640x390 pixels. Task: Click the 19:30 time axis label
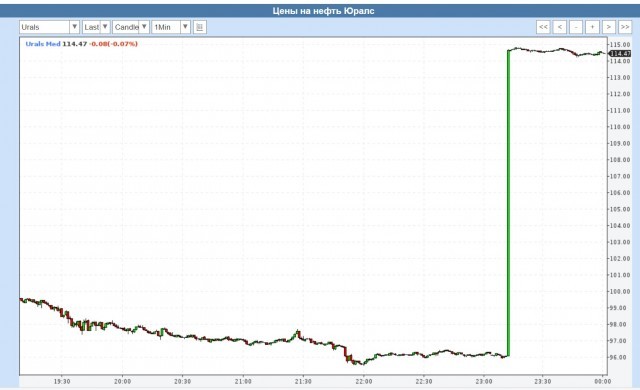pos(62,381)
